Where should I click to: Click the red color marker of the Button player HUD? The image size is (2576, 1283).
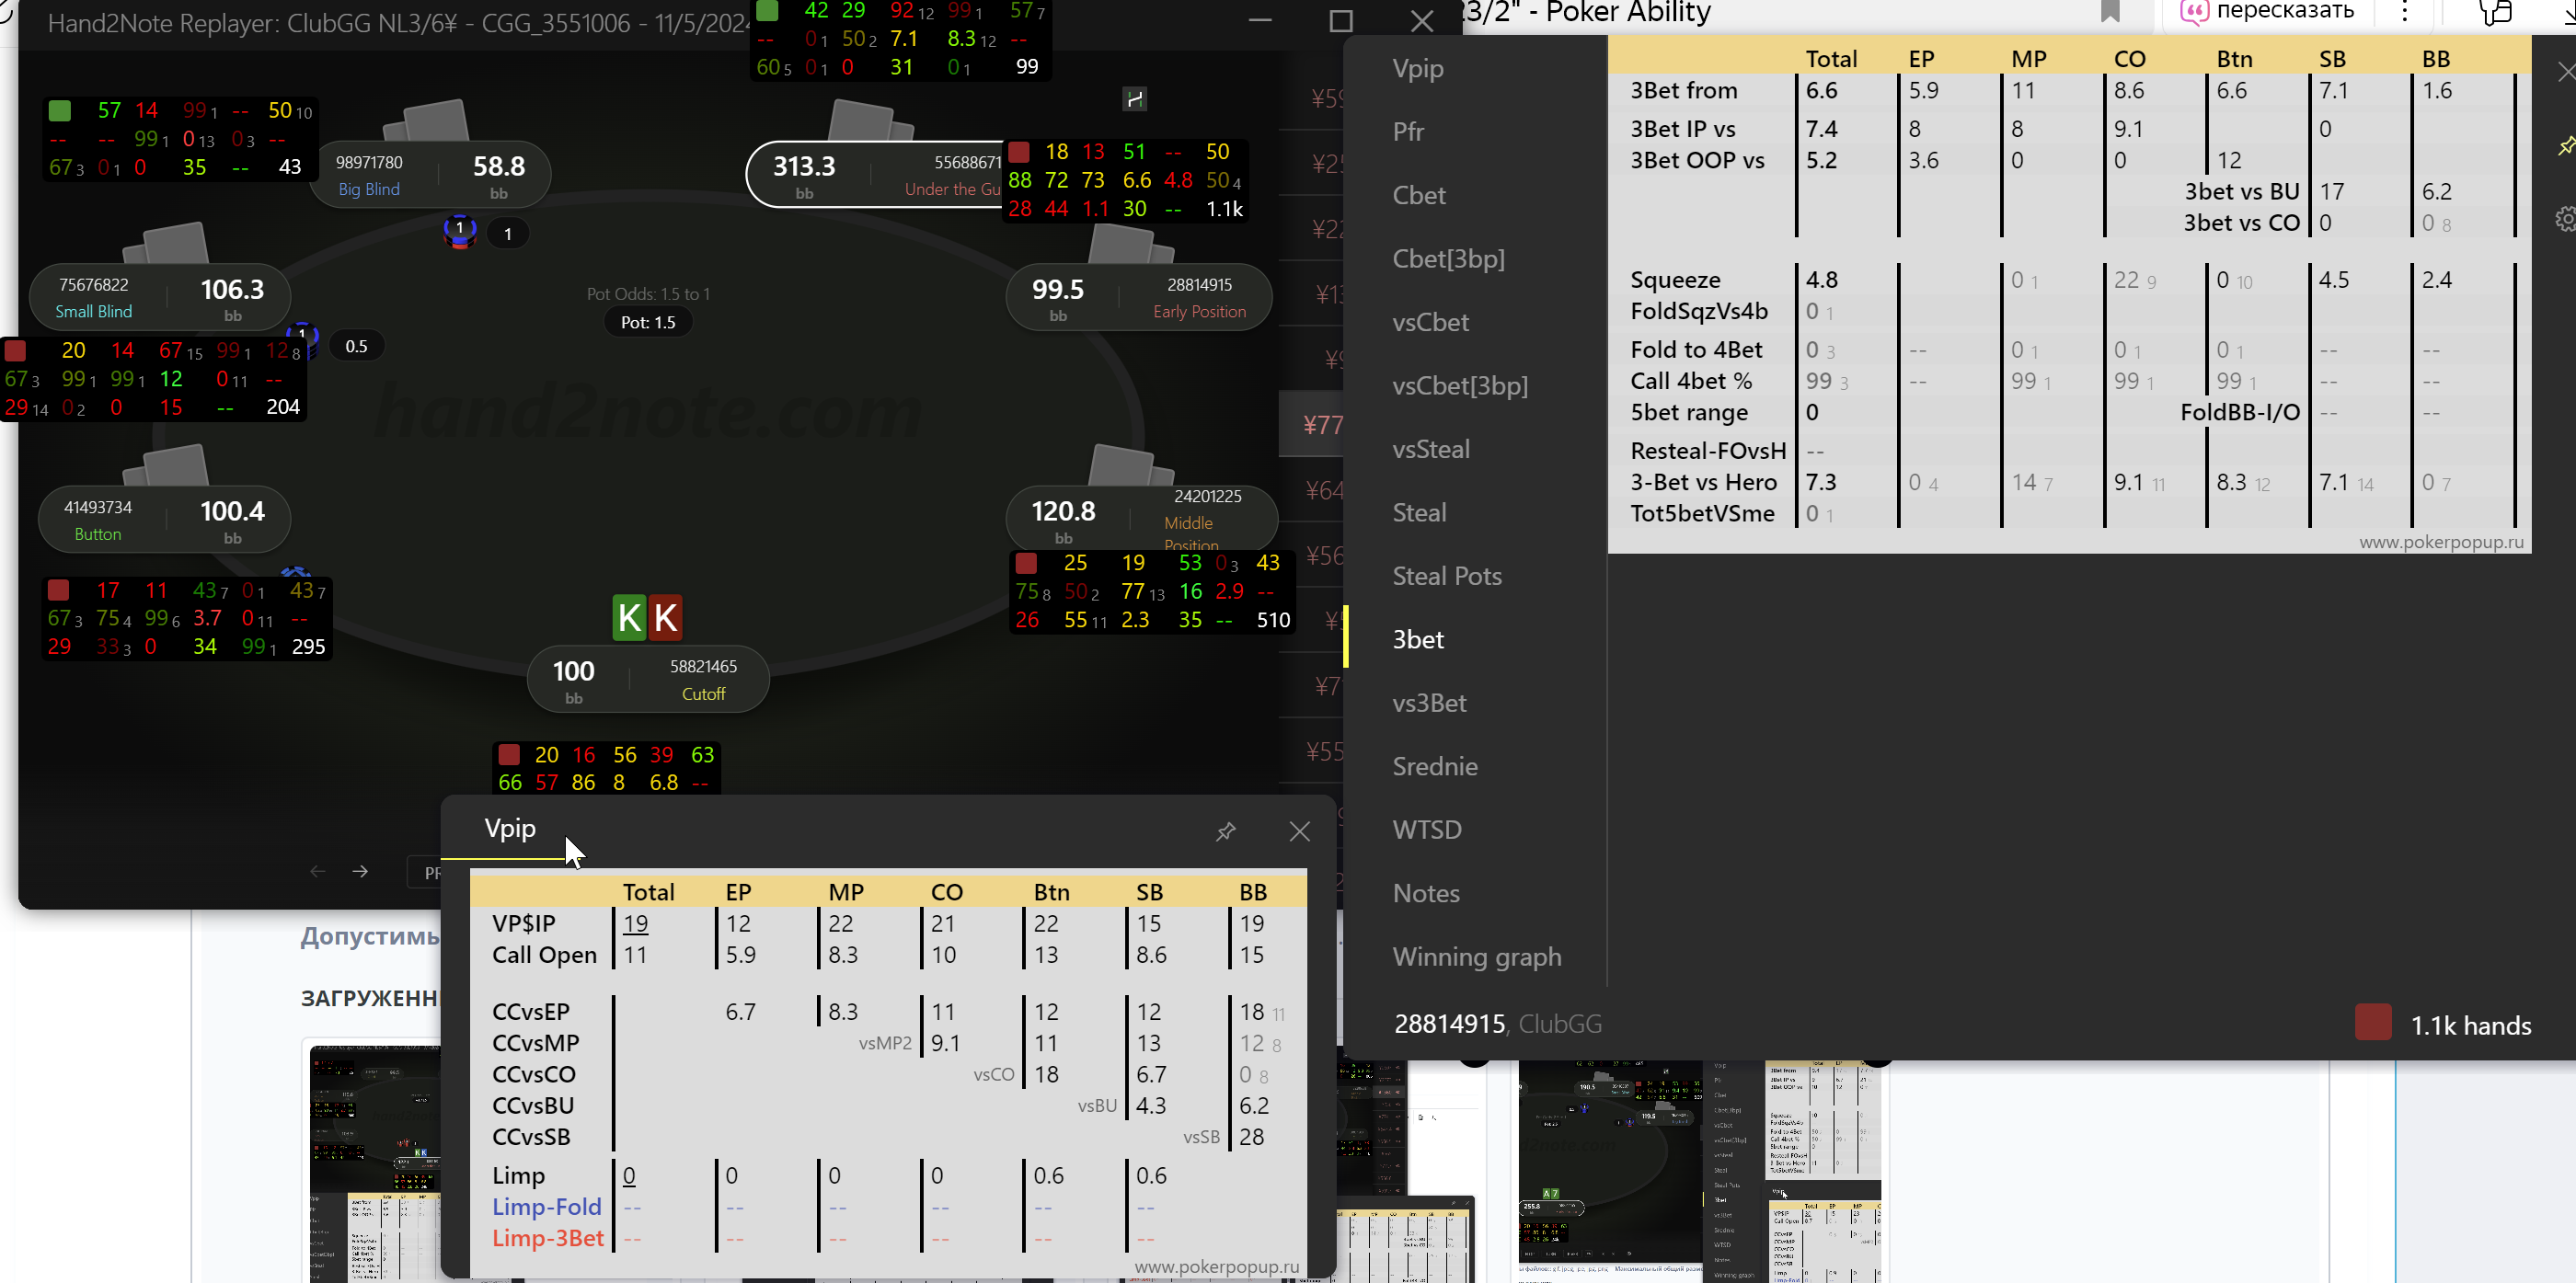pyautogui.click(x=58, y=590)
